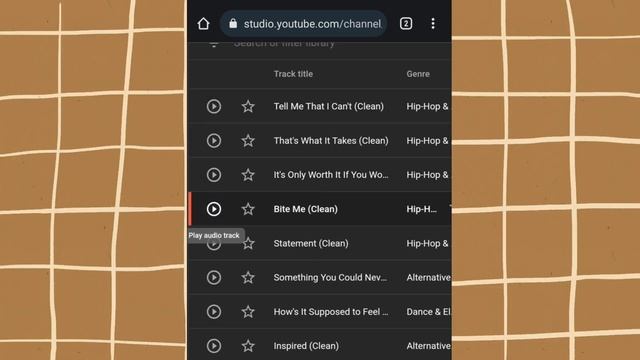Select title Something You Could Nev...

click(330, 278)
